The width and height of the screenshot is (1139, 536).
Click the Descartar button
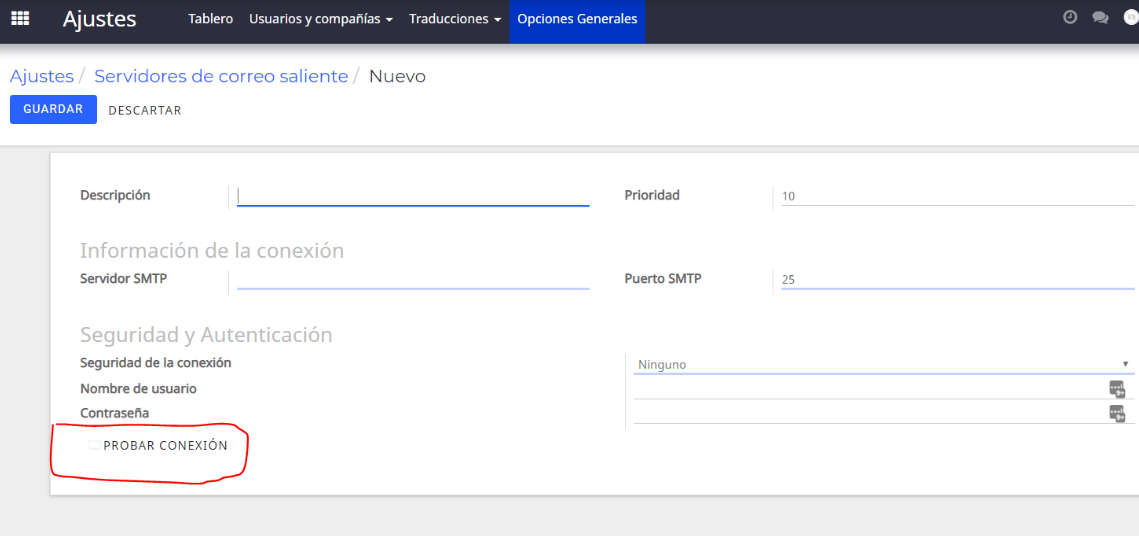point(145,110)
